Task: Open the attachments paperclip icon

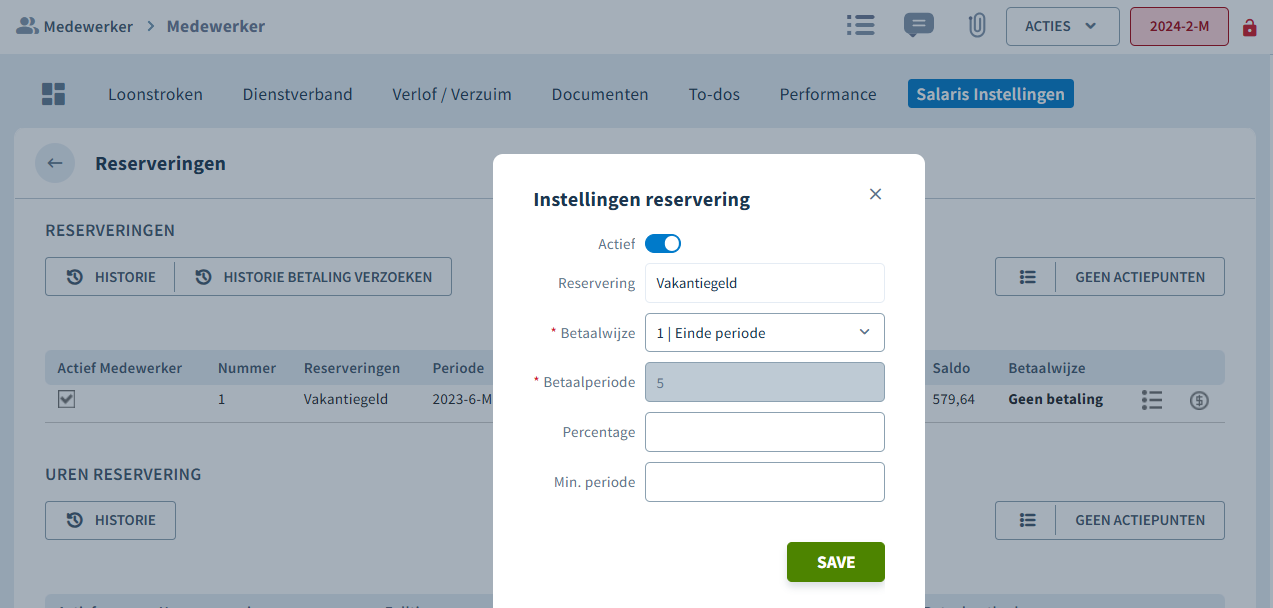Action: (x=977, y=26)
